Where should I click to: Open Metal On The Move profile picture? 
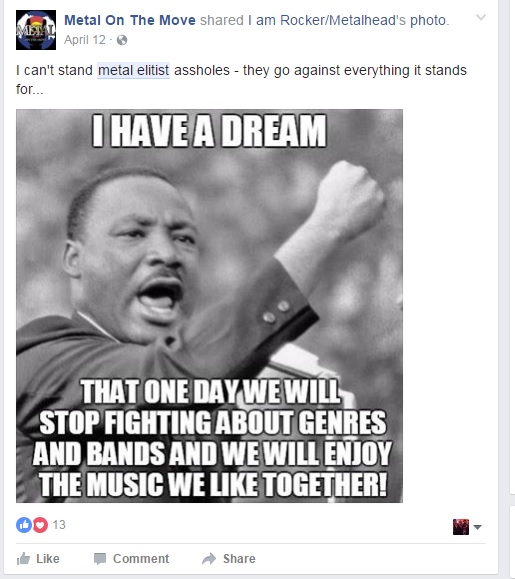pos(36,30)
